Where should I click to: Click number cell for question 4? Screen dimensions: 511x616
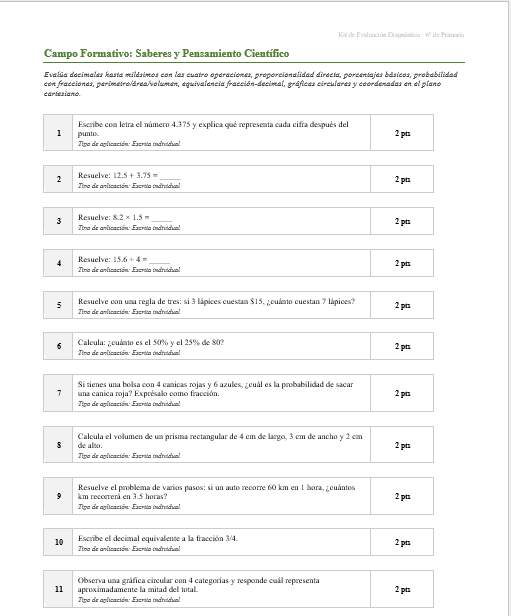pos(58,263)
